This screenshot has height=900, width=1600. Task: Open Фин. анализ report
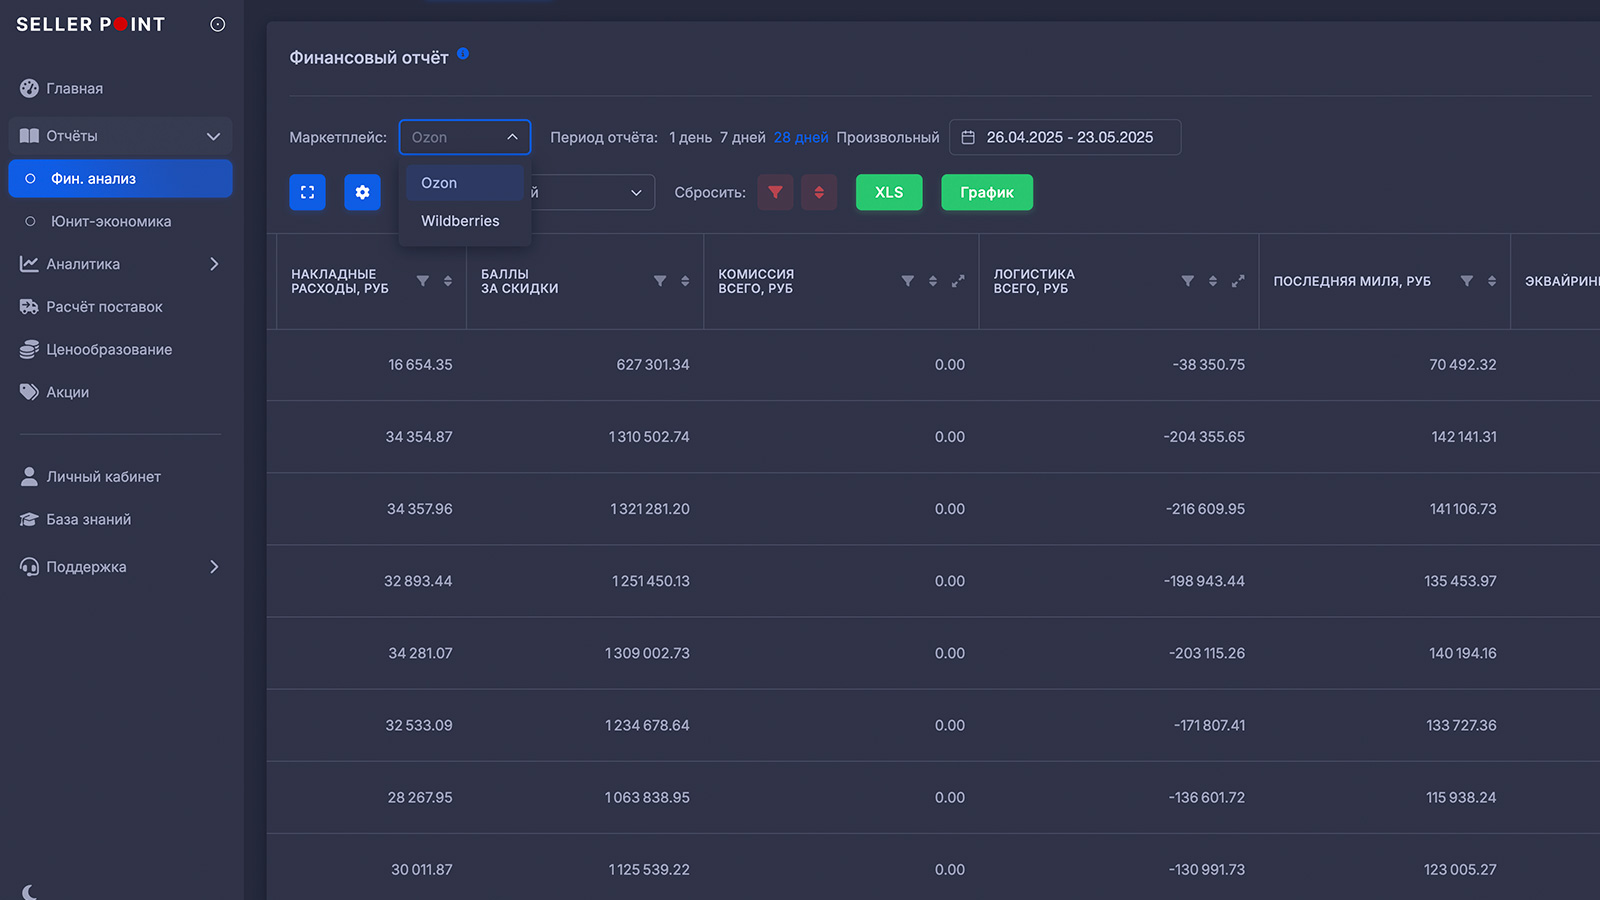tap(120, 179)
